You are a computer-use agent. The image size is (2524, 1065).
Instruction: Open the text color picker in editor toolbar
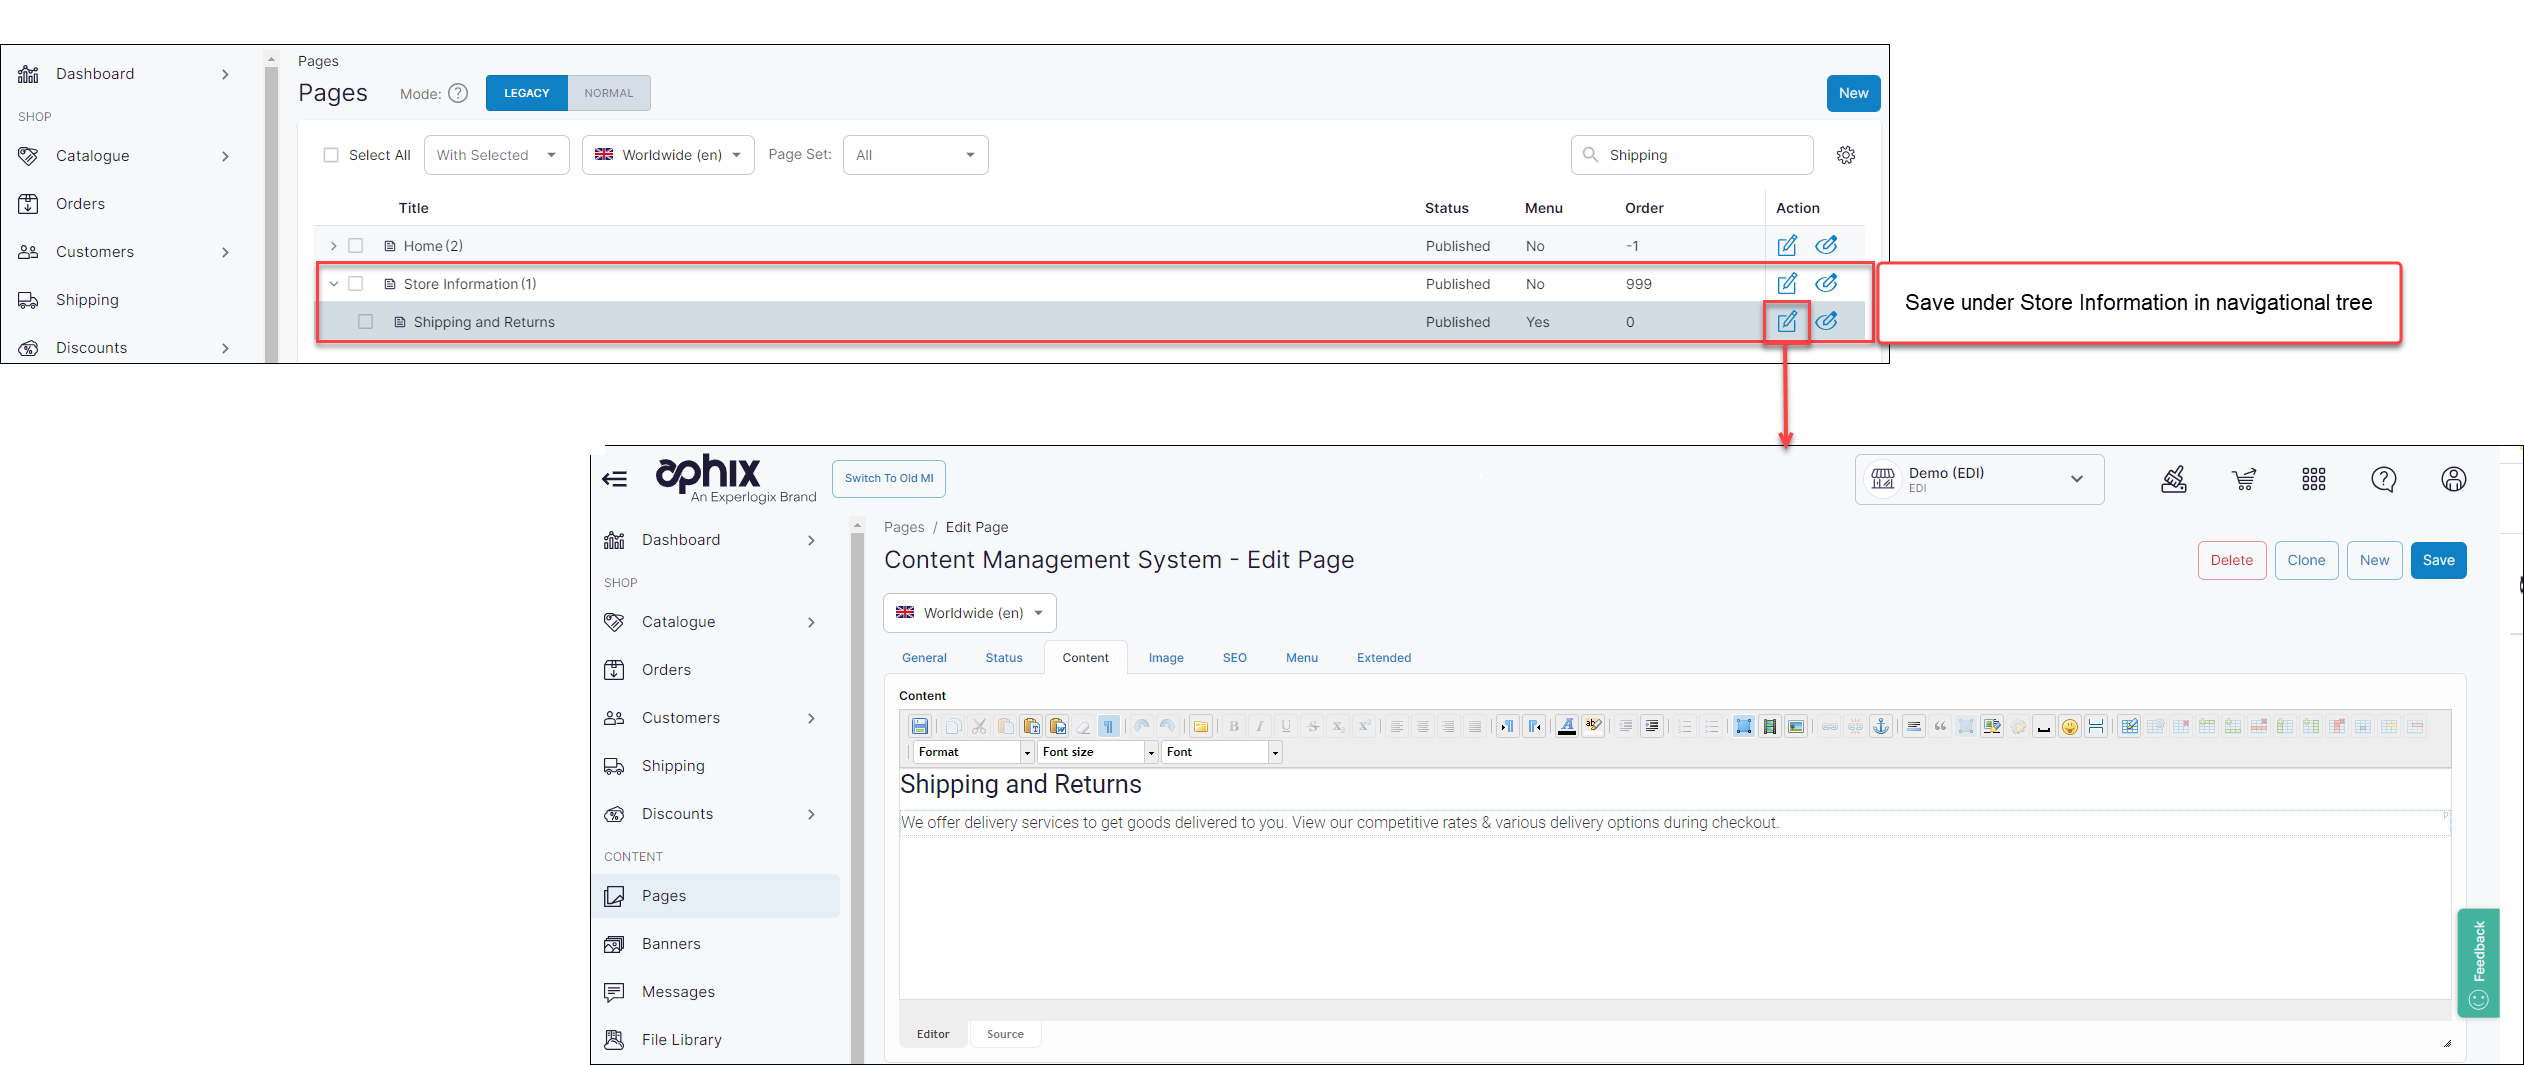1566,726
